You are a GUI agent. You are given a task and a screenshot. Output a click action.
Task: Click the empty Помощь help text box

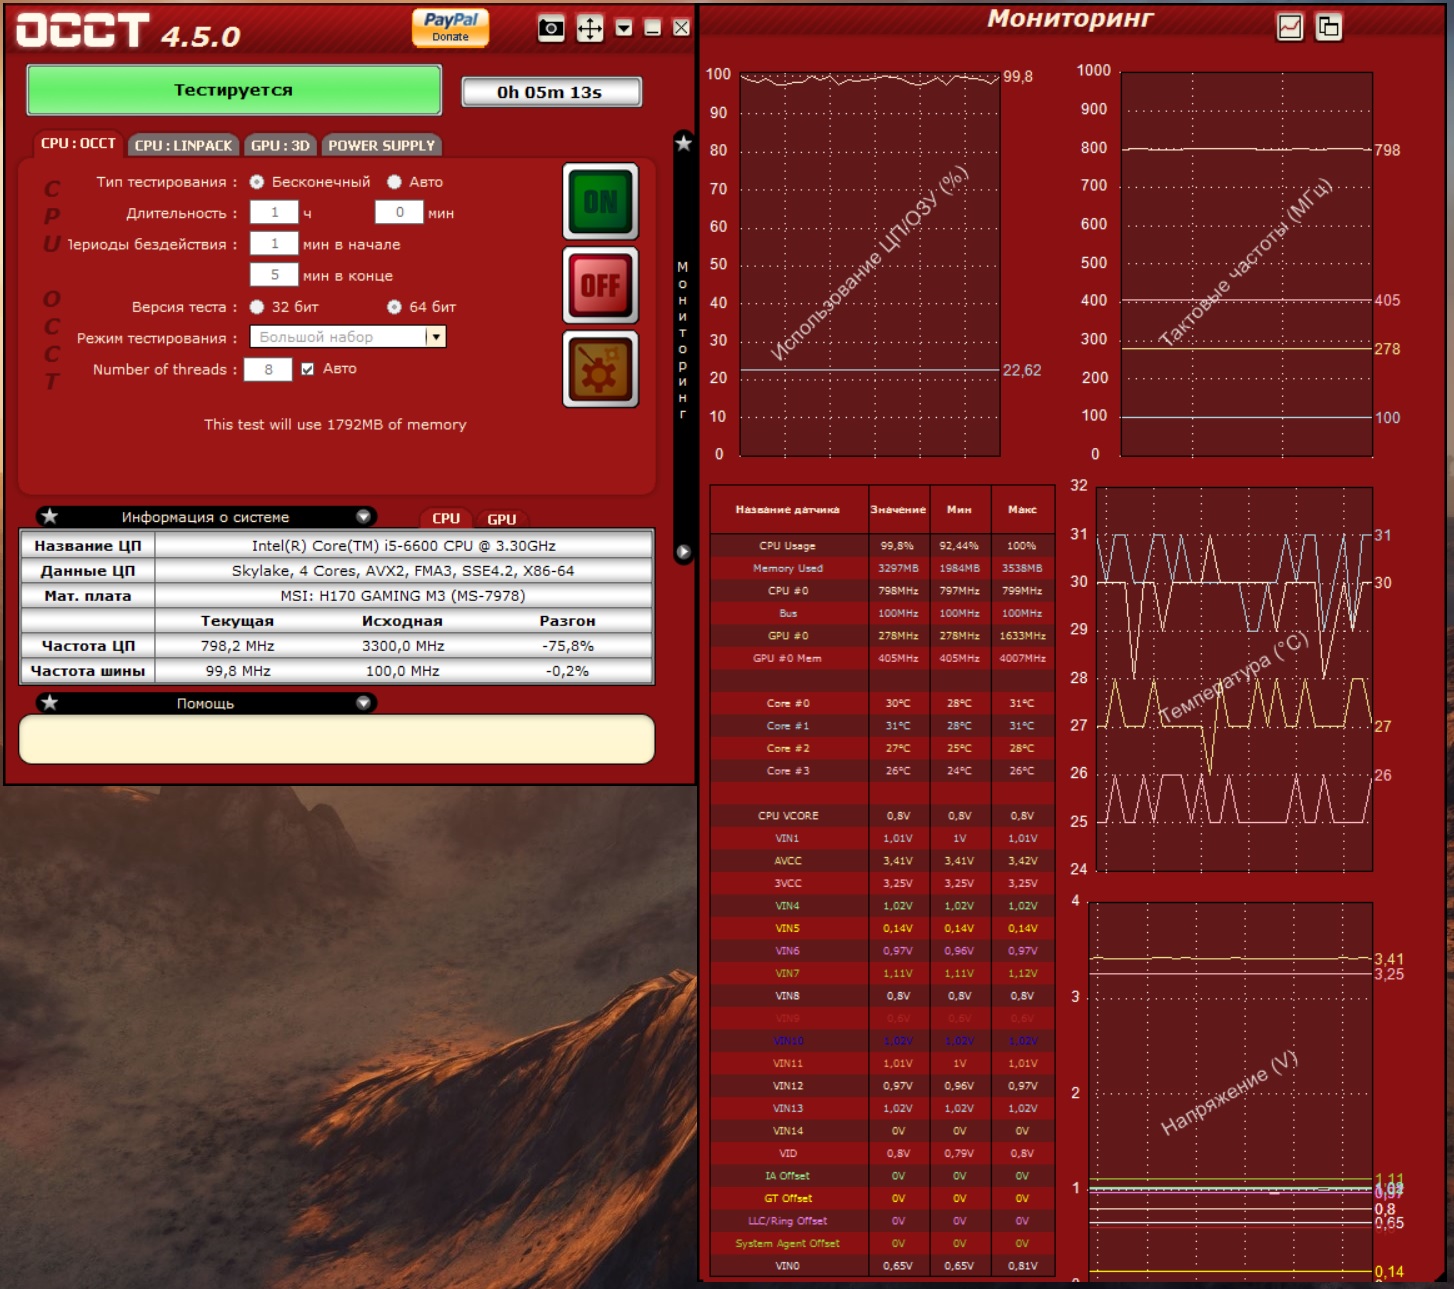[337, 739]
